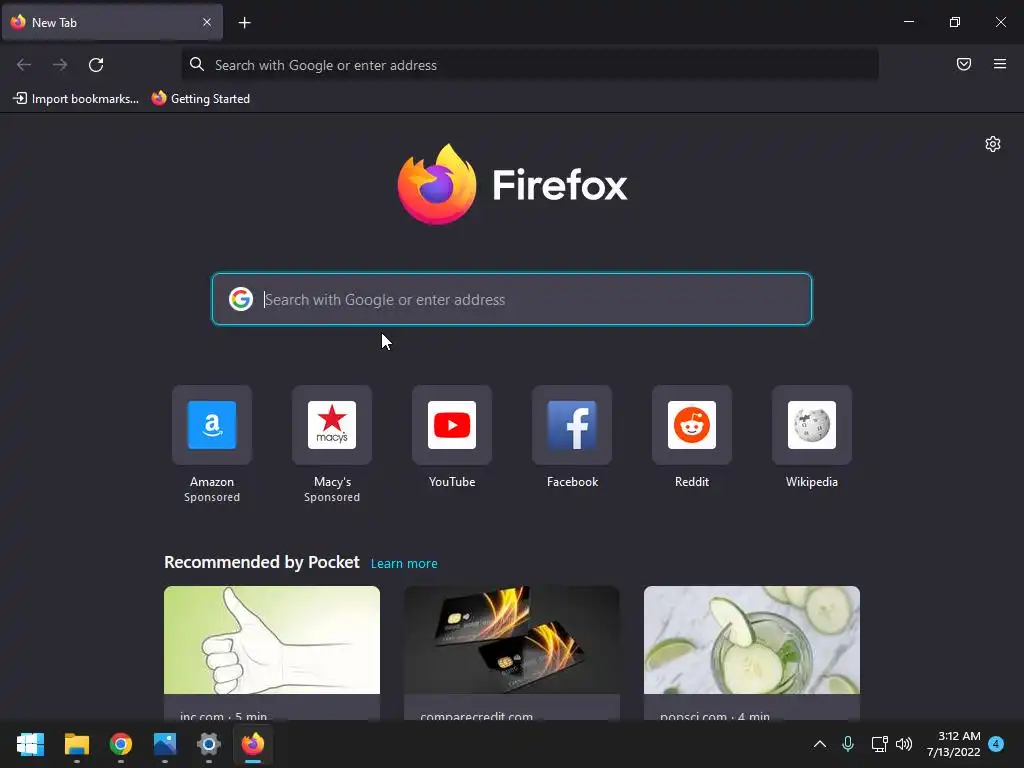
Task: Open a new tab with plus button
Action: tap(244, 23)
